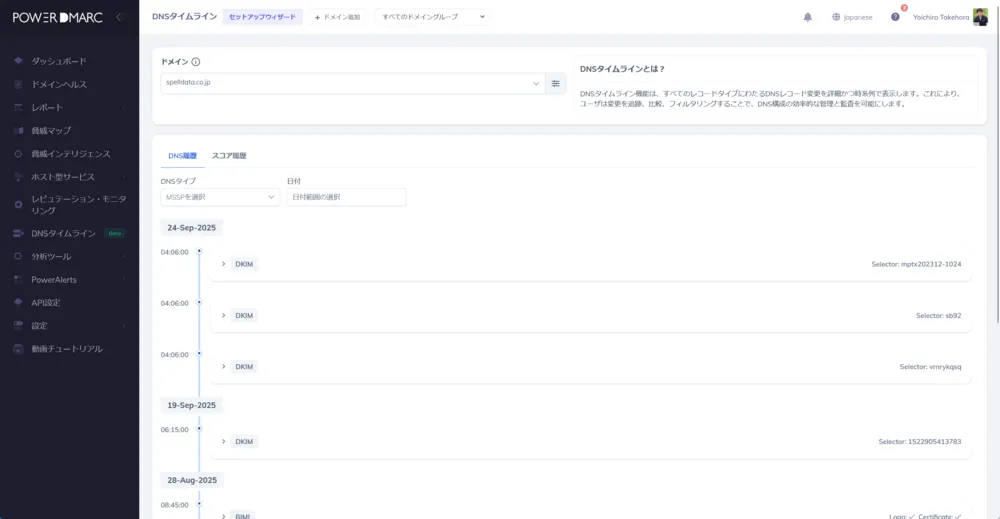Click the PowerAlerts sidebar icon
This screenshot has width=1000, height=519.
(x=18, y=279)
